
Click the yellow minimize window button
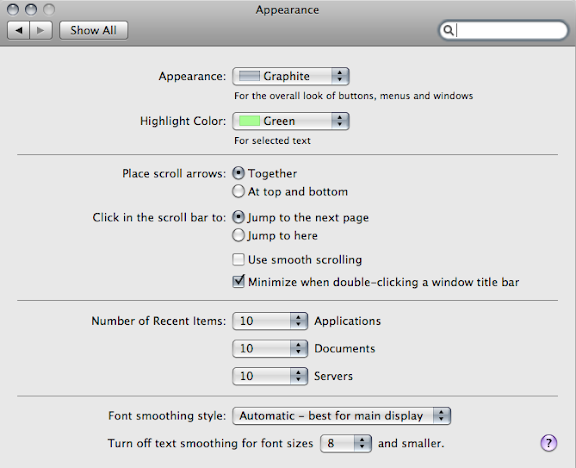tap(31, 10)
